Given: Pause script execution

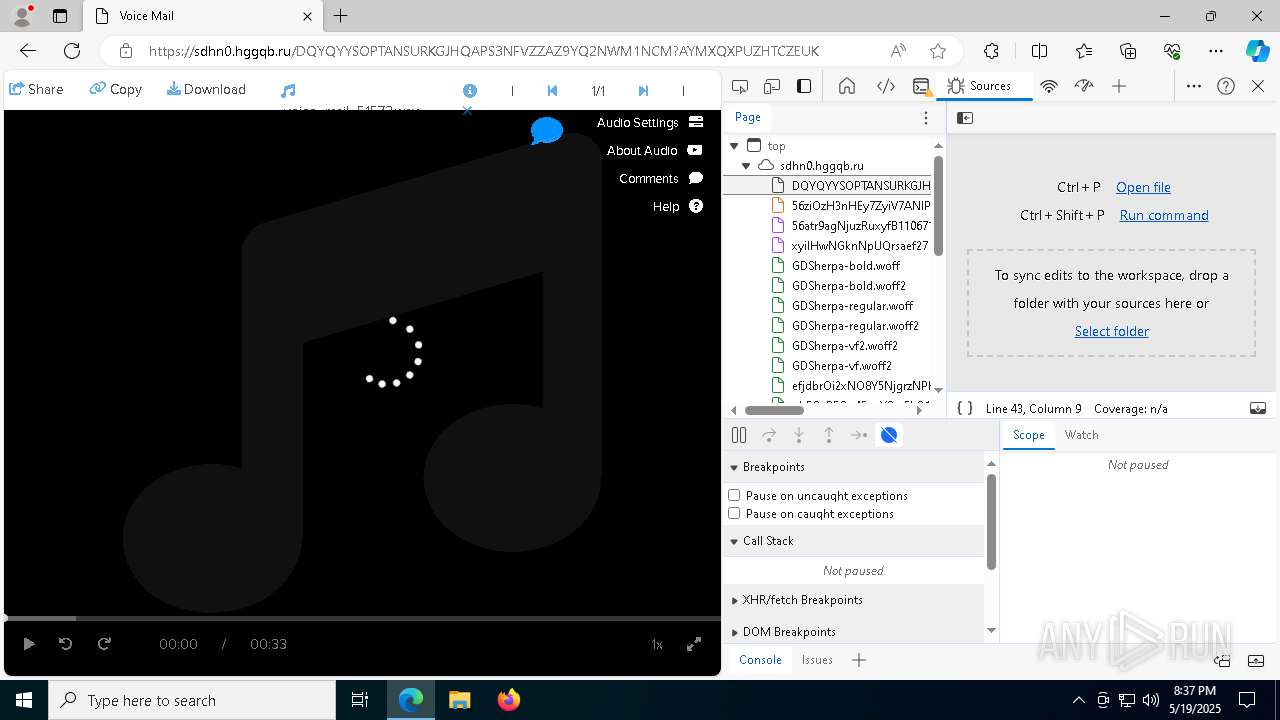Looking at the screenshot, I should click(x=739, y=435).
